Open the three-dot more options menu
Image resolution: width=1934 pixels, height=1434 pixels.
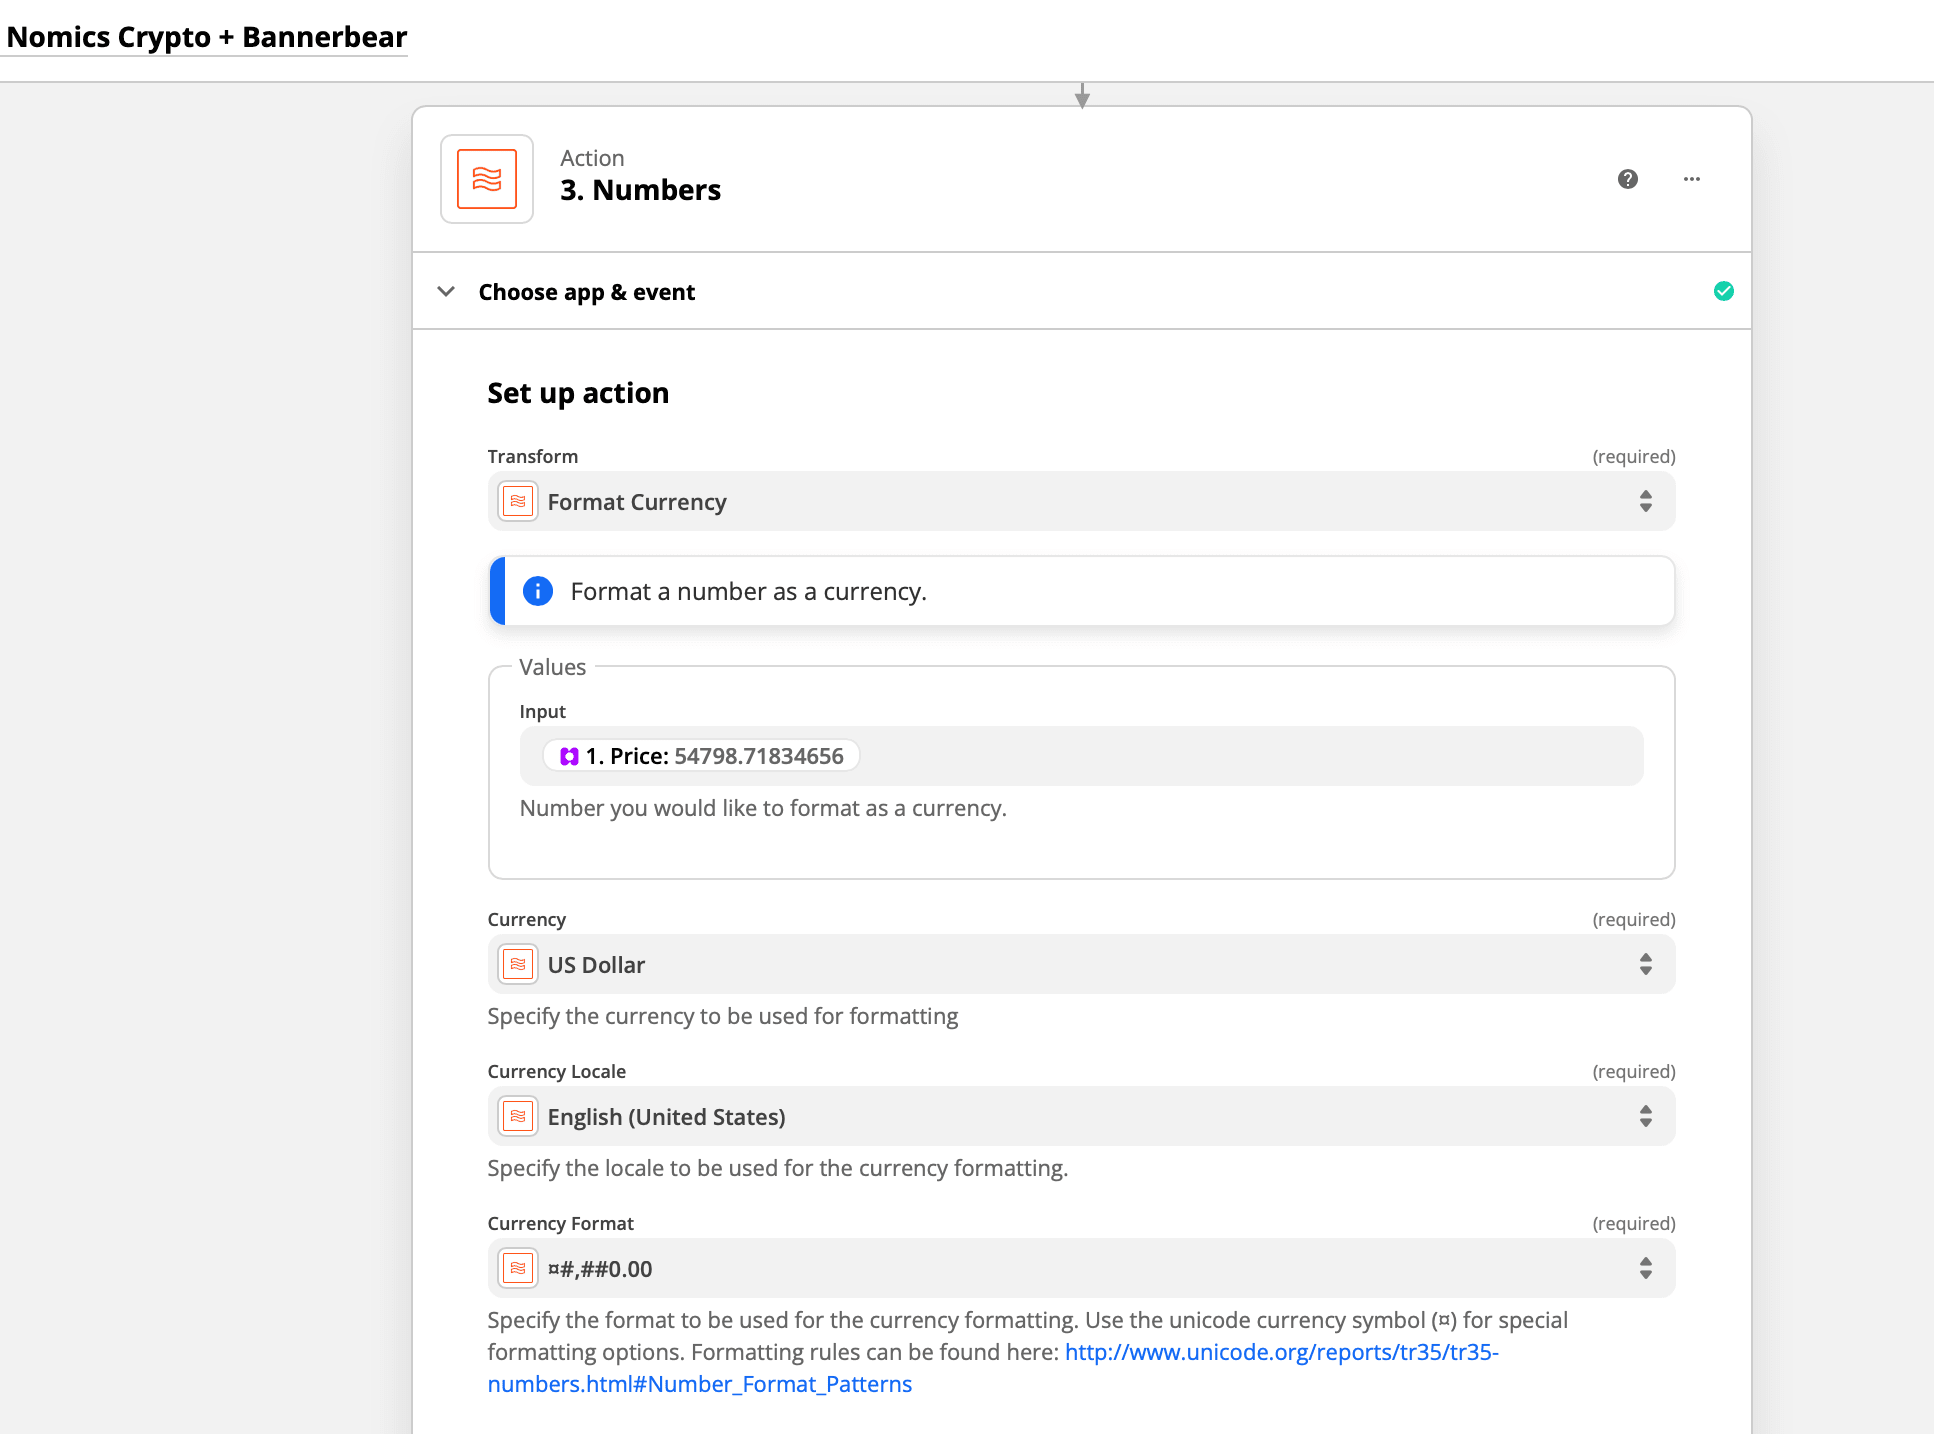coord(1692,179)
